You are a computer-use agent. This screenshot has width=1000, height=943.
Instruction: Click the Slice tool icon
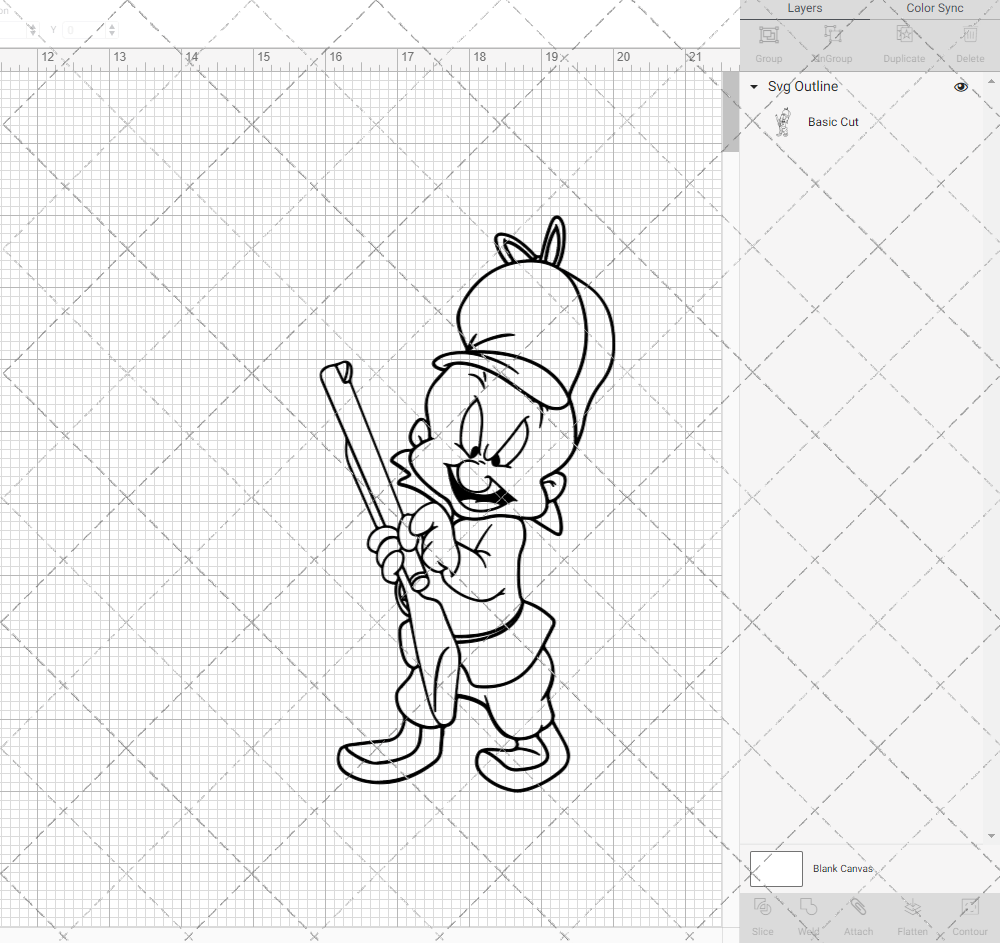tap(762, 907)
